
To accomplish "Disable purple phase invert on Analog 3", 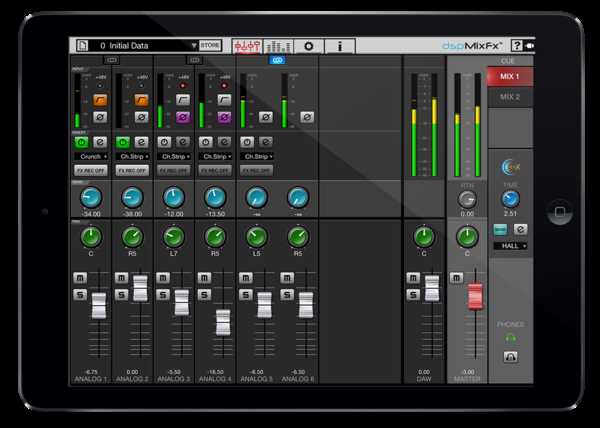I will point(183,117).
